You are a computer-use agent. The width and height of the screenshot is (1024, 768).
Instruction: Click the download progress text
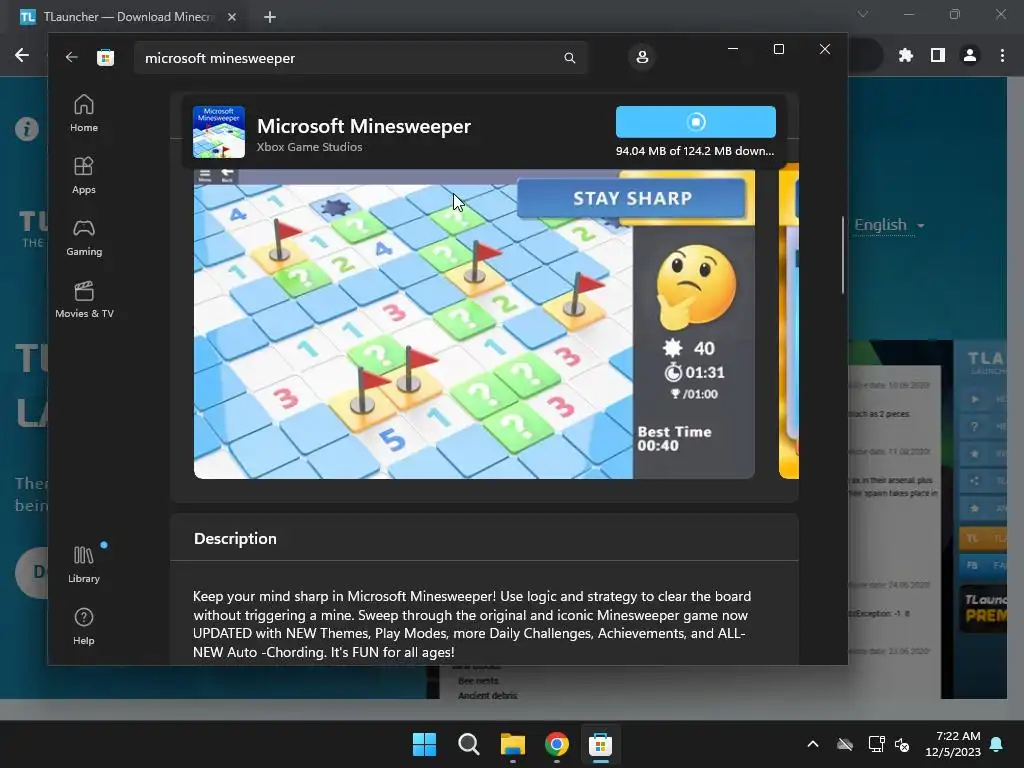[x=695, y=151]
